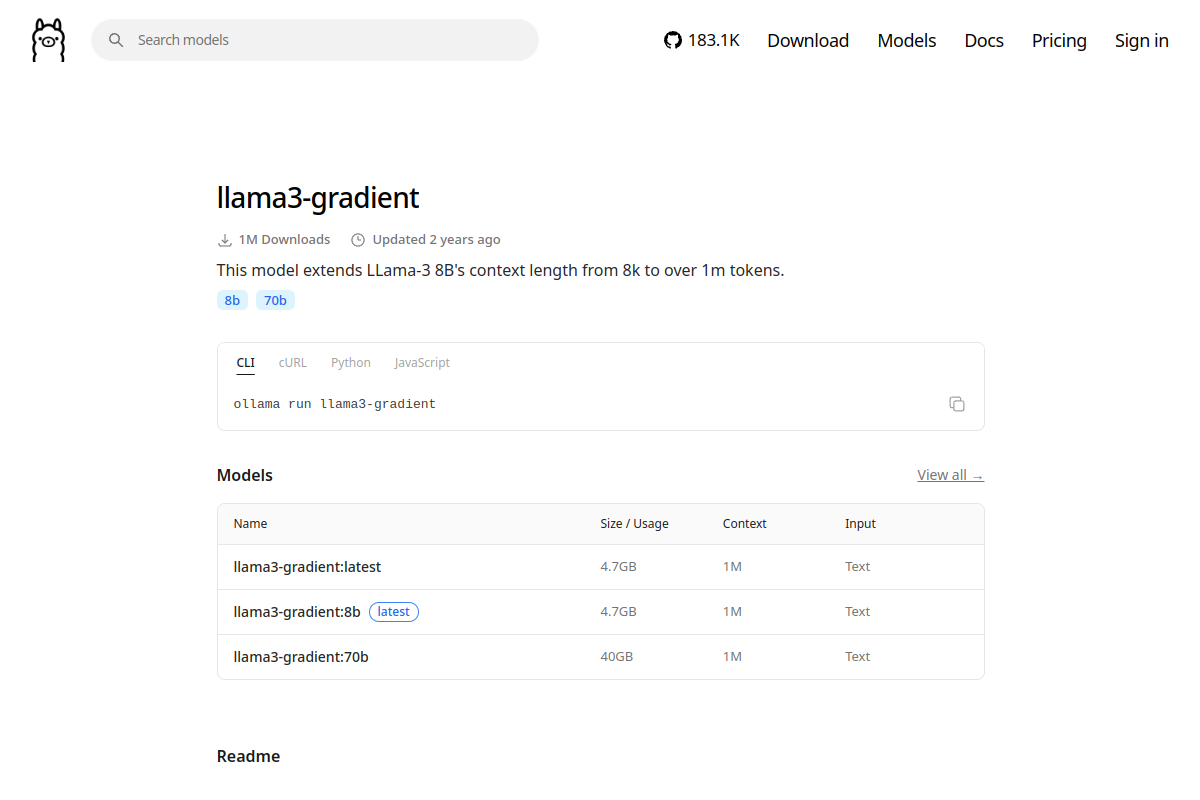This screenshot has height=800, width=1200.
Task: Open the GitHub repository icon
Action: 673,40
